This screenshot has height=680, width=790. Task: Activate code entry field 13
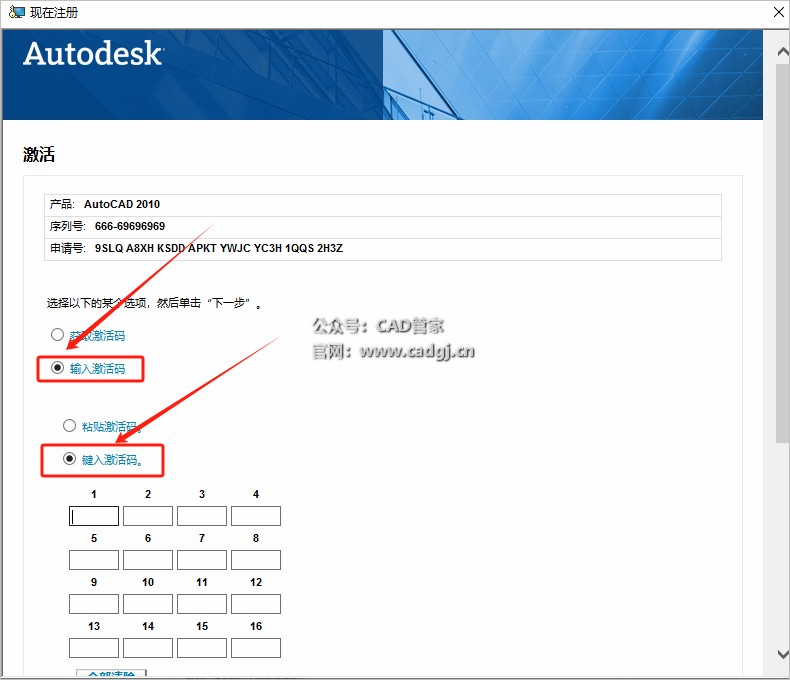(94, 648)
